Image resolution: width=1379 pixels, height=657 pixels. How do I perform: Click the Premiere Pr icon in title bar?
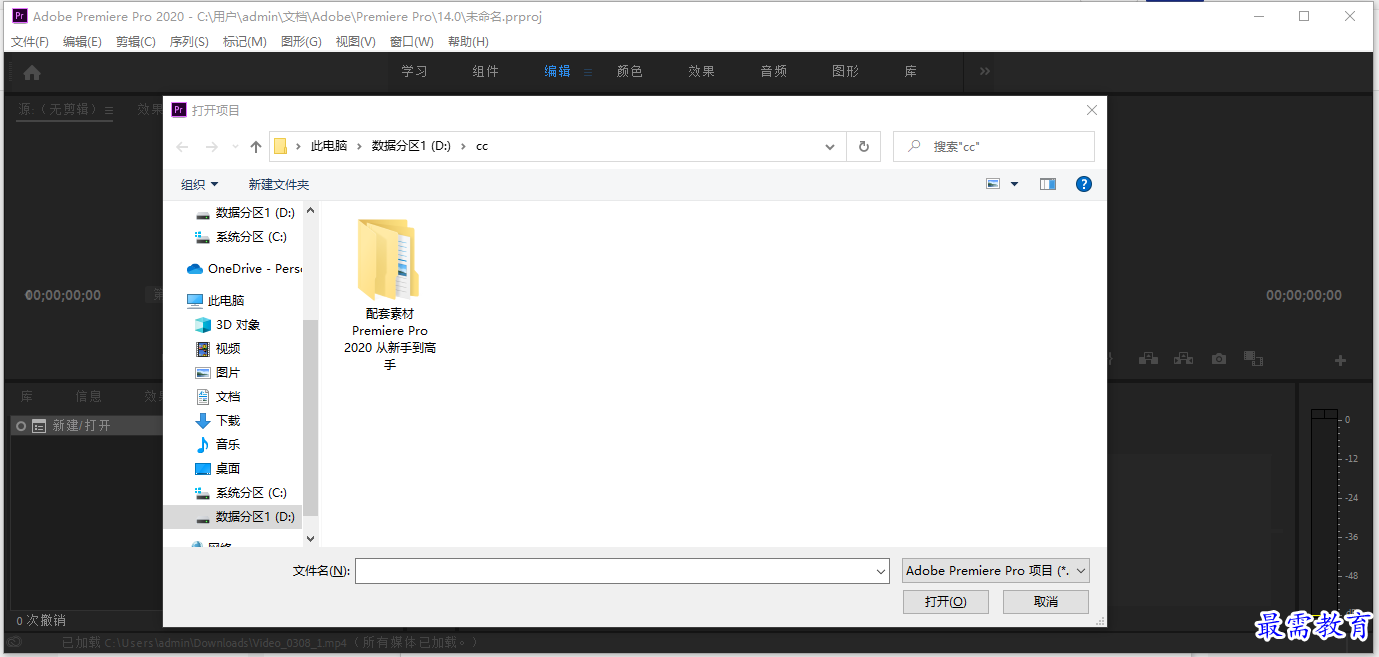19,16
